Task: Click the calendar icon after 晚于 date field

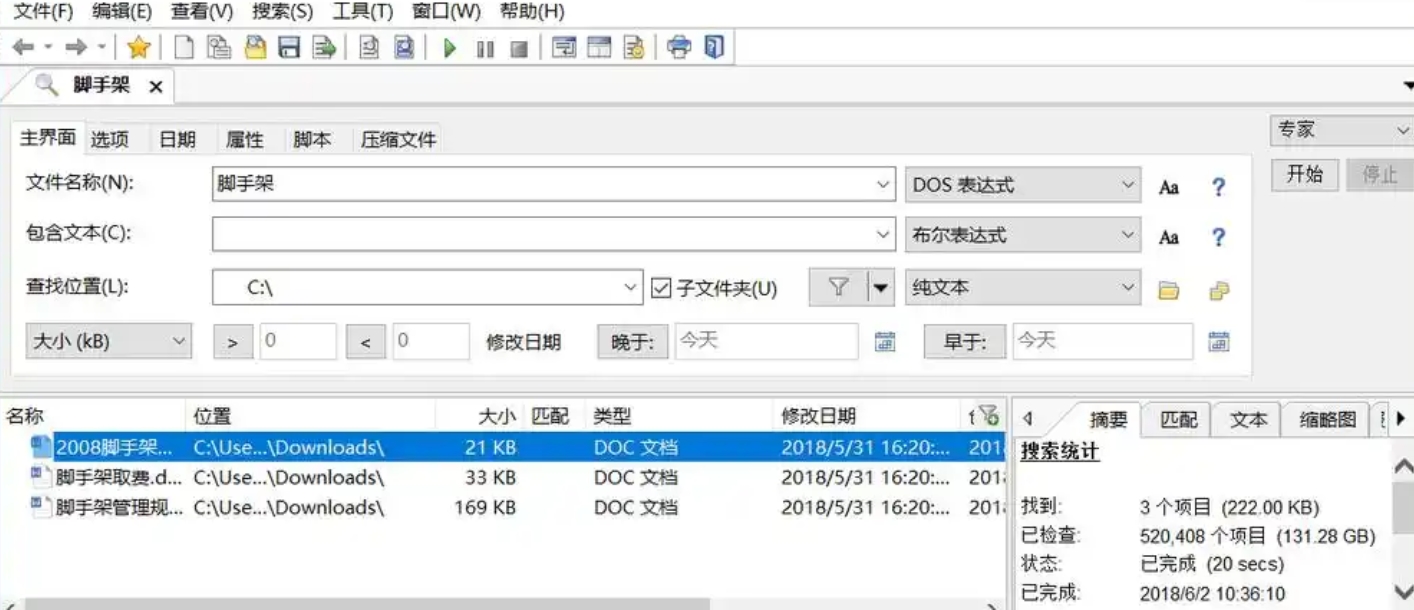Action: click(885, 342)
